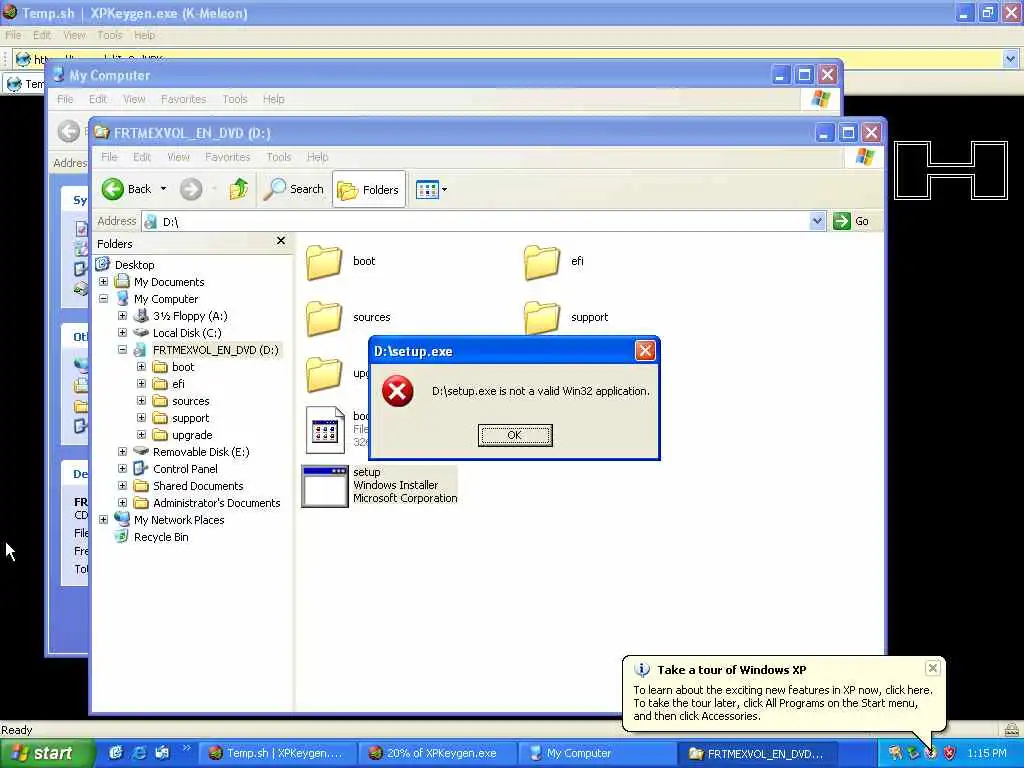Viewport: 1024px width, 768px height.
Task: Open the Back history dropdown arrow
Action: click(x=163, y=189)
